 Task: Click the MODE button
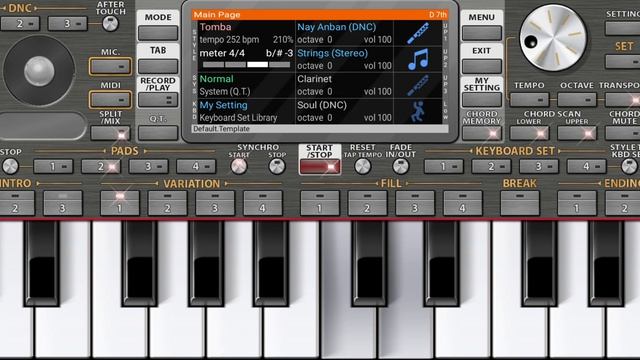click(158, 33)
